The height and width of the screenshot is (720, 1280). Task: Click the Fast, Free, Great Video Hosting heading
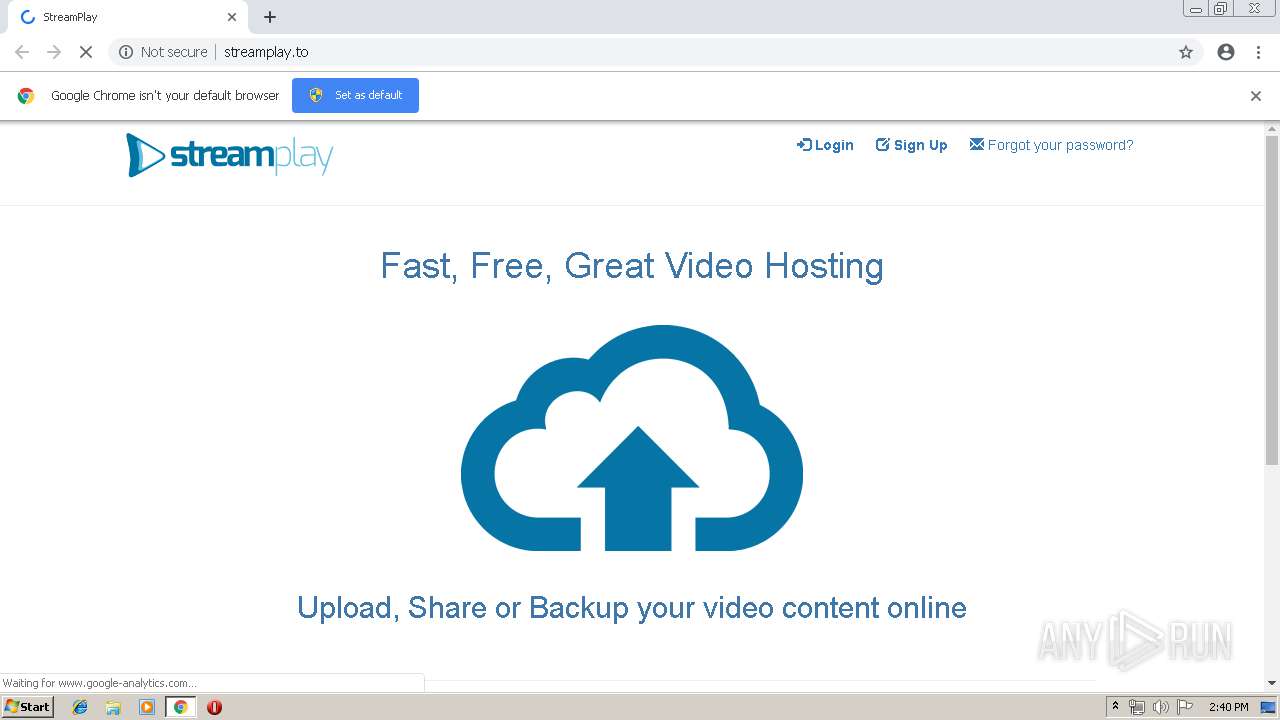[x=632, y=266]
